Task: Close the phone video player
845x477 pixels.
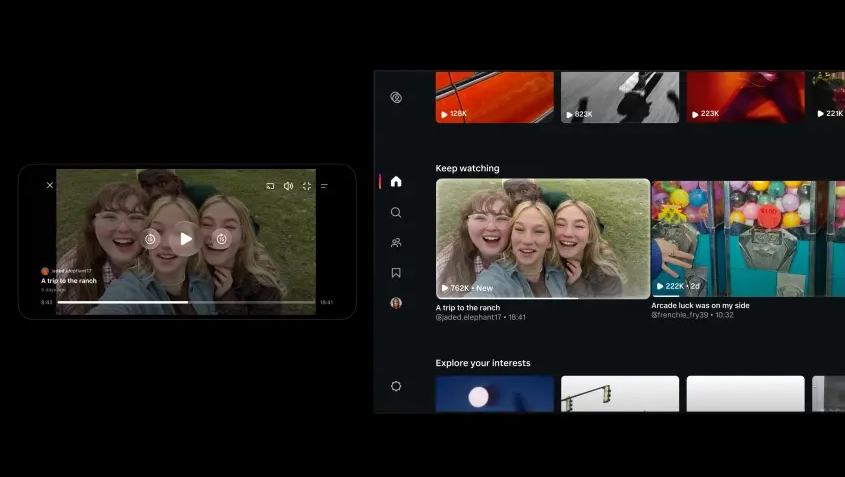Action: tap(50, 185)
